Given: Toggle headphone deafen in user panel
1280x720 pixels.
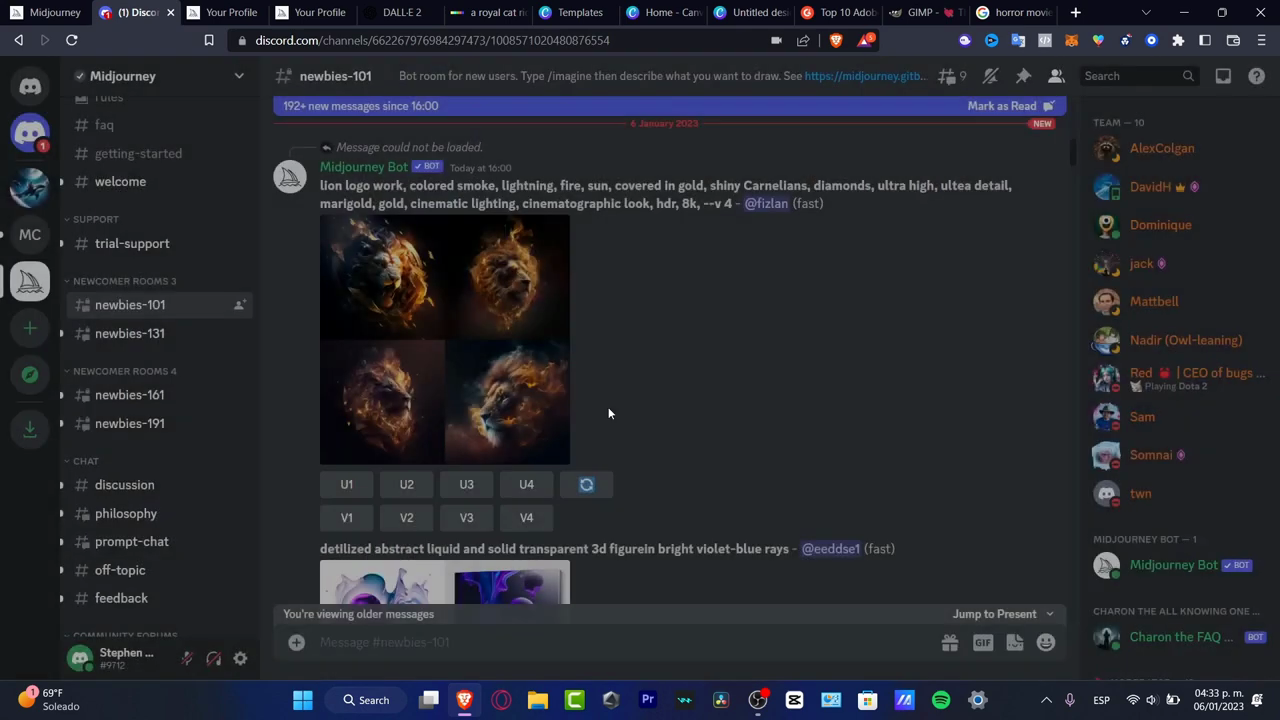Looking at the screenshot, I should pos(213,659).
